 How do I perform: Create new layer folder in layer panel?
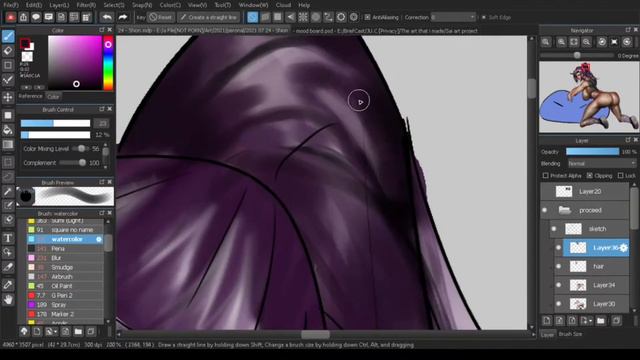(x=600, y=321)
